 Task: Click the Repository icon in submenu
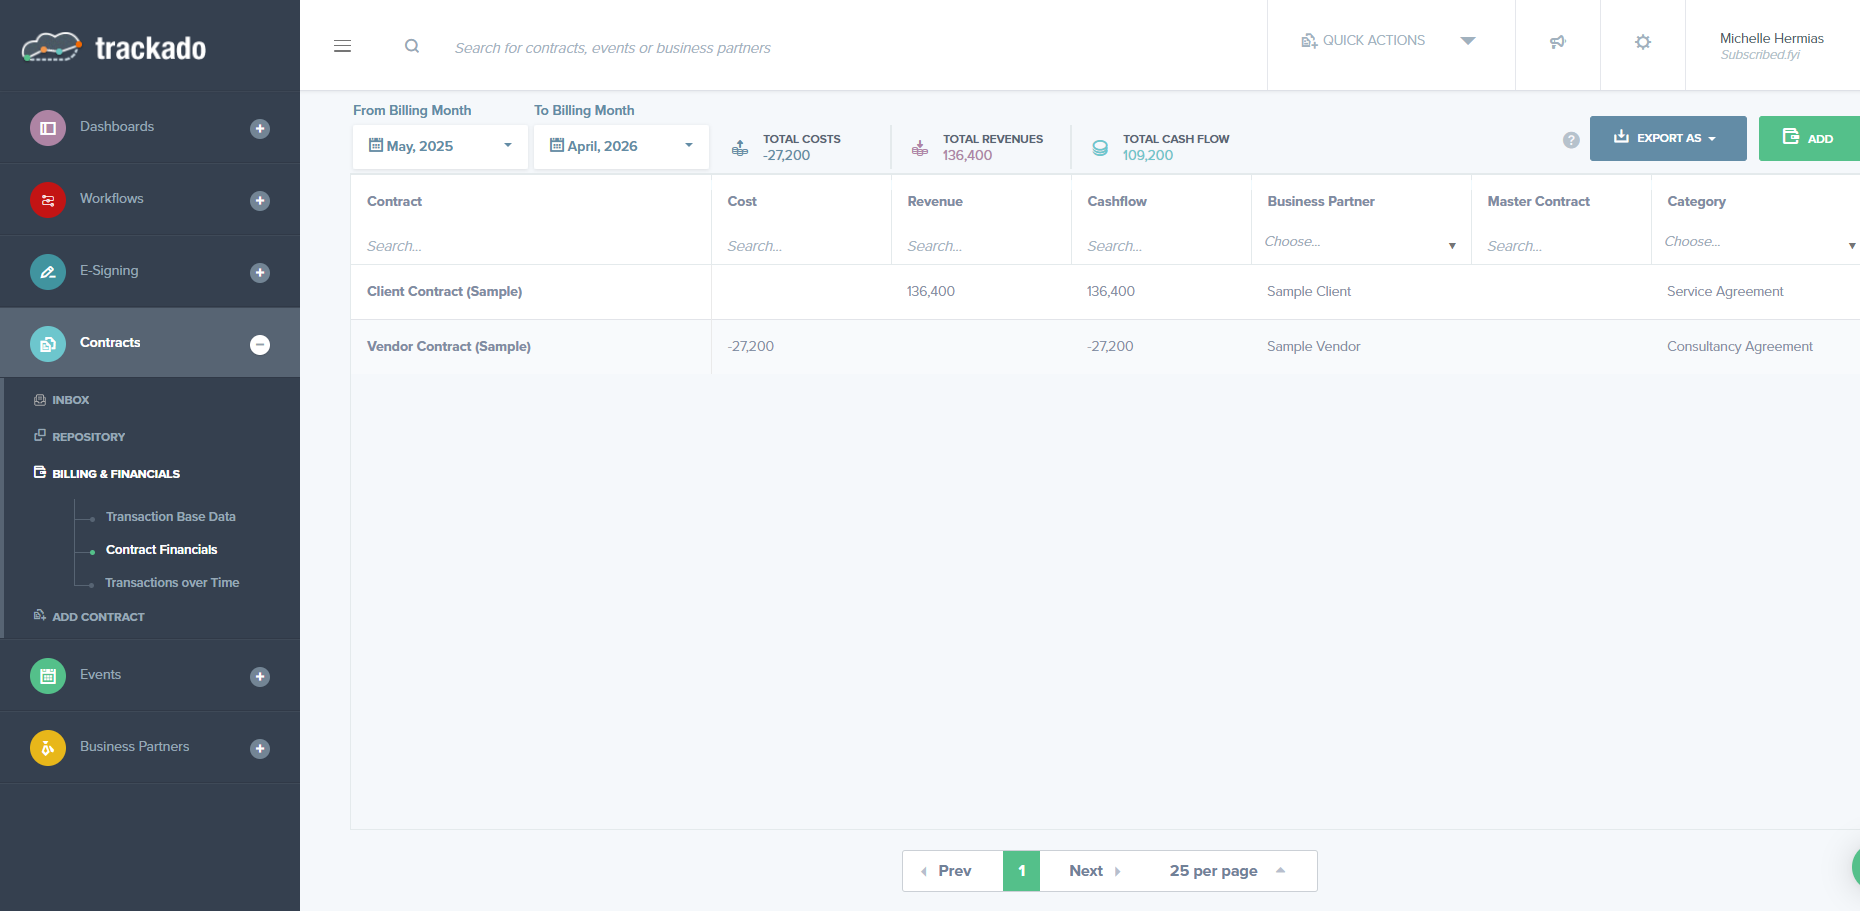40,436
